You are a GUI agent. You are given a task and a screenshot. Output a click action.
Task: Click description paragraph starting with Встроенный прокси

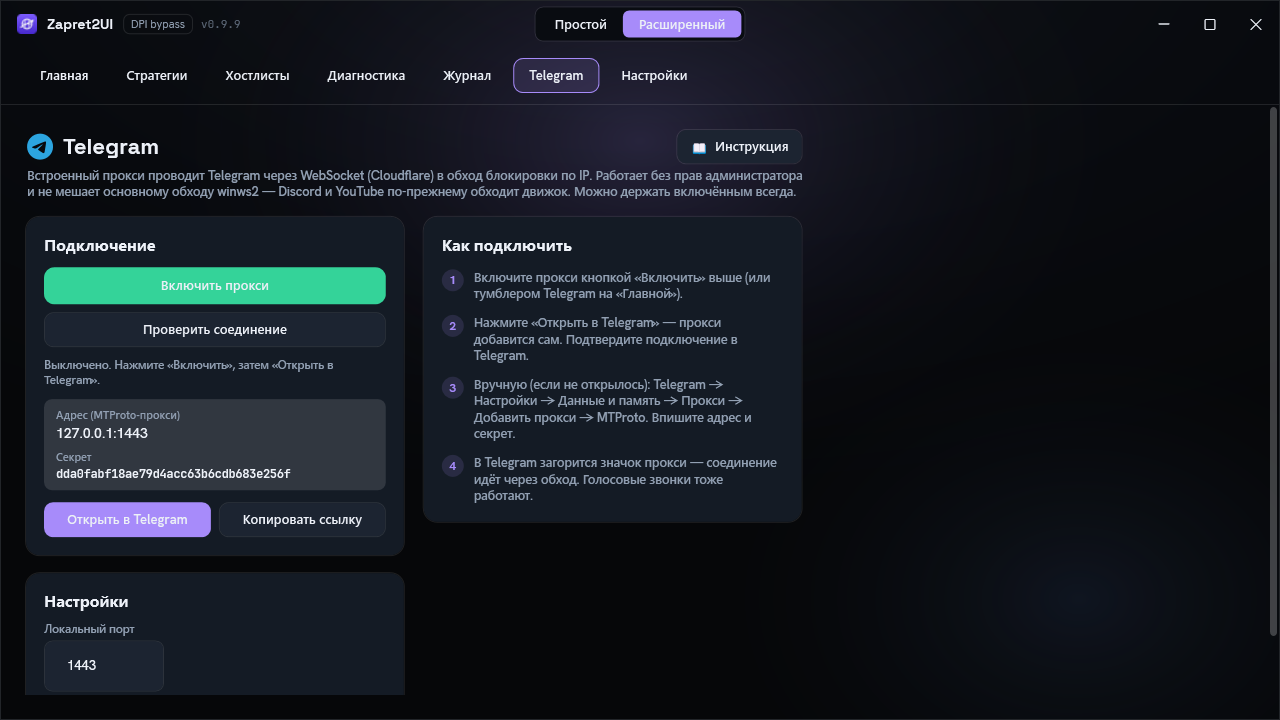(415, 183)
